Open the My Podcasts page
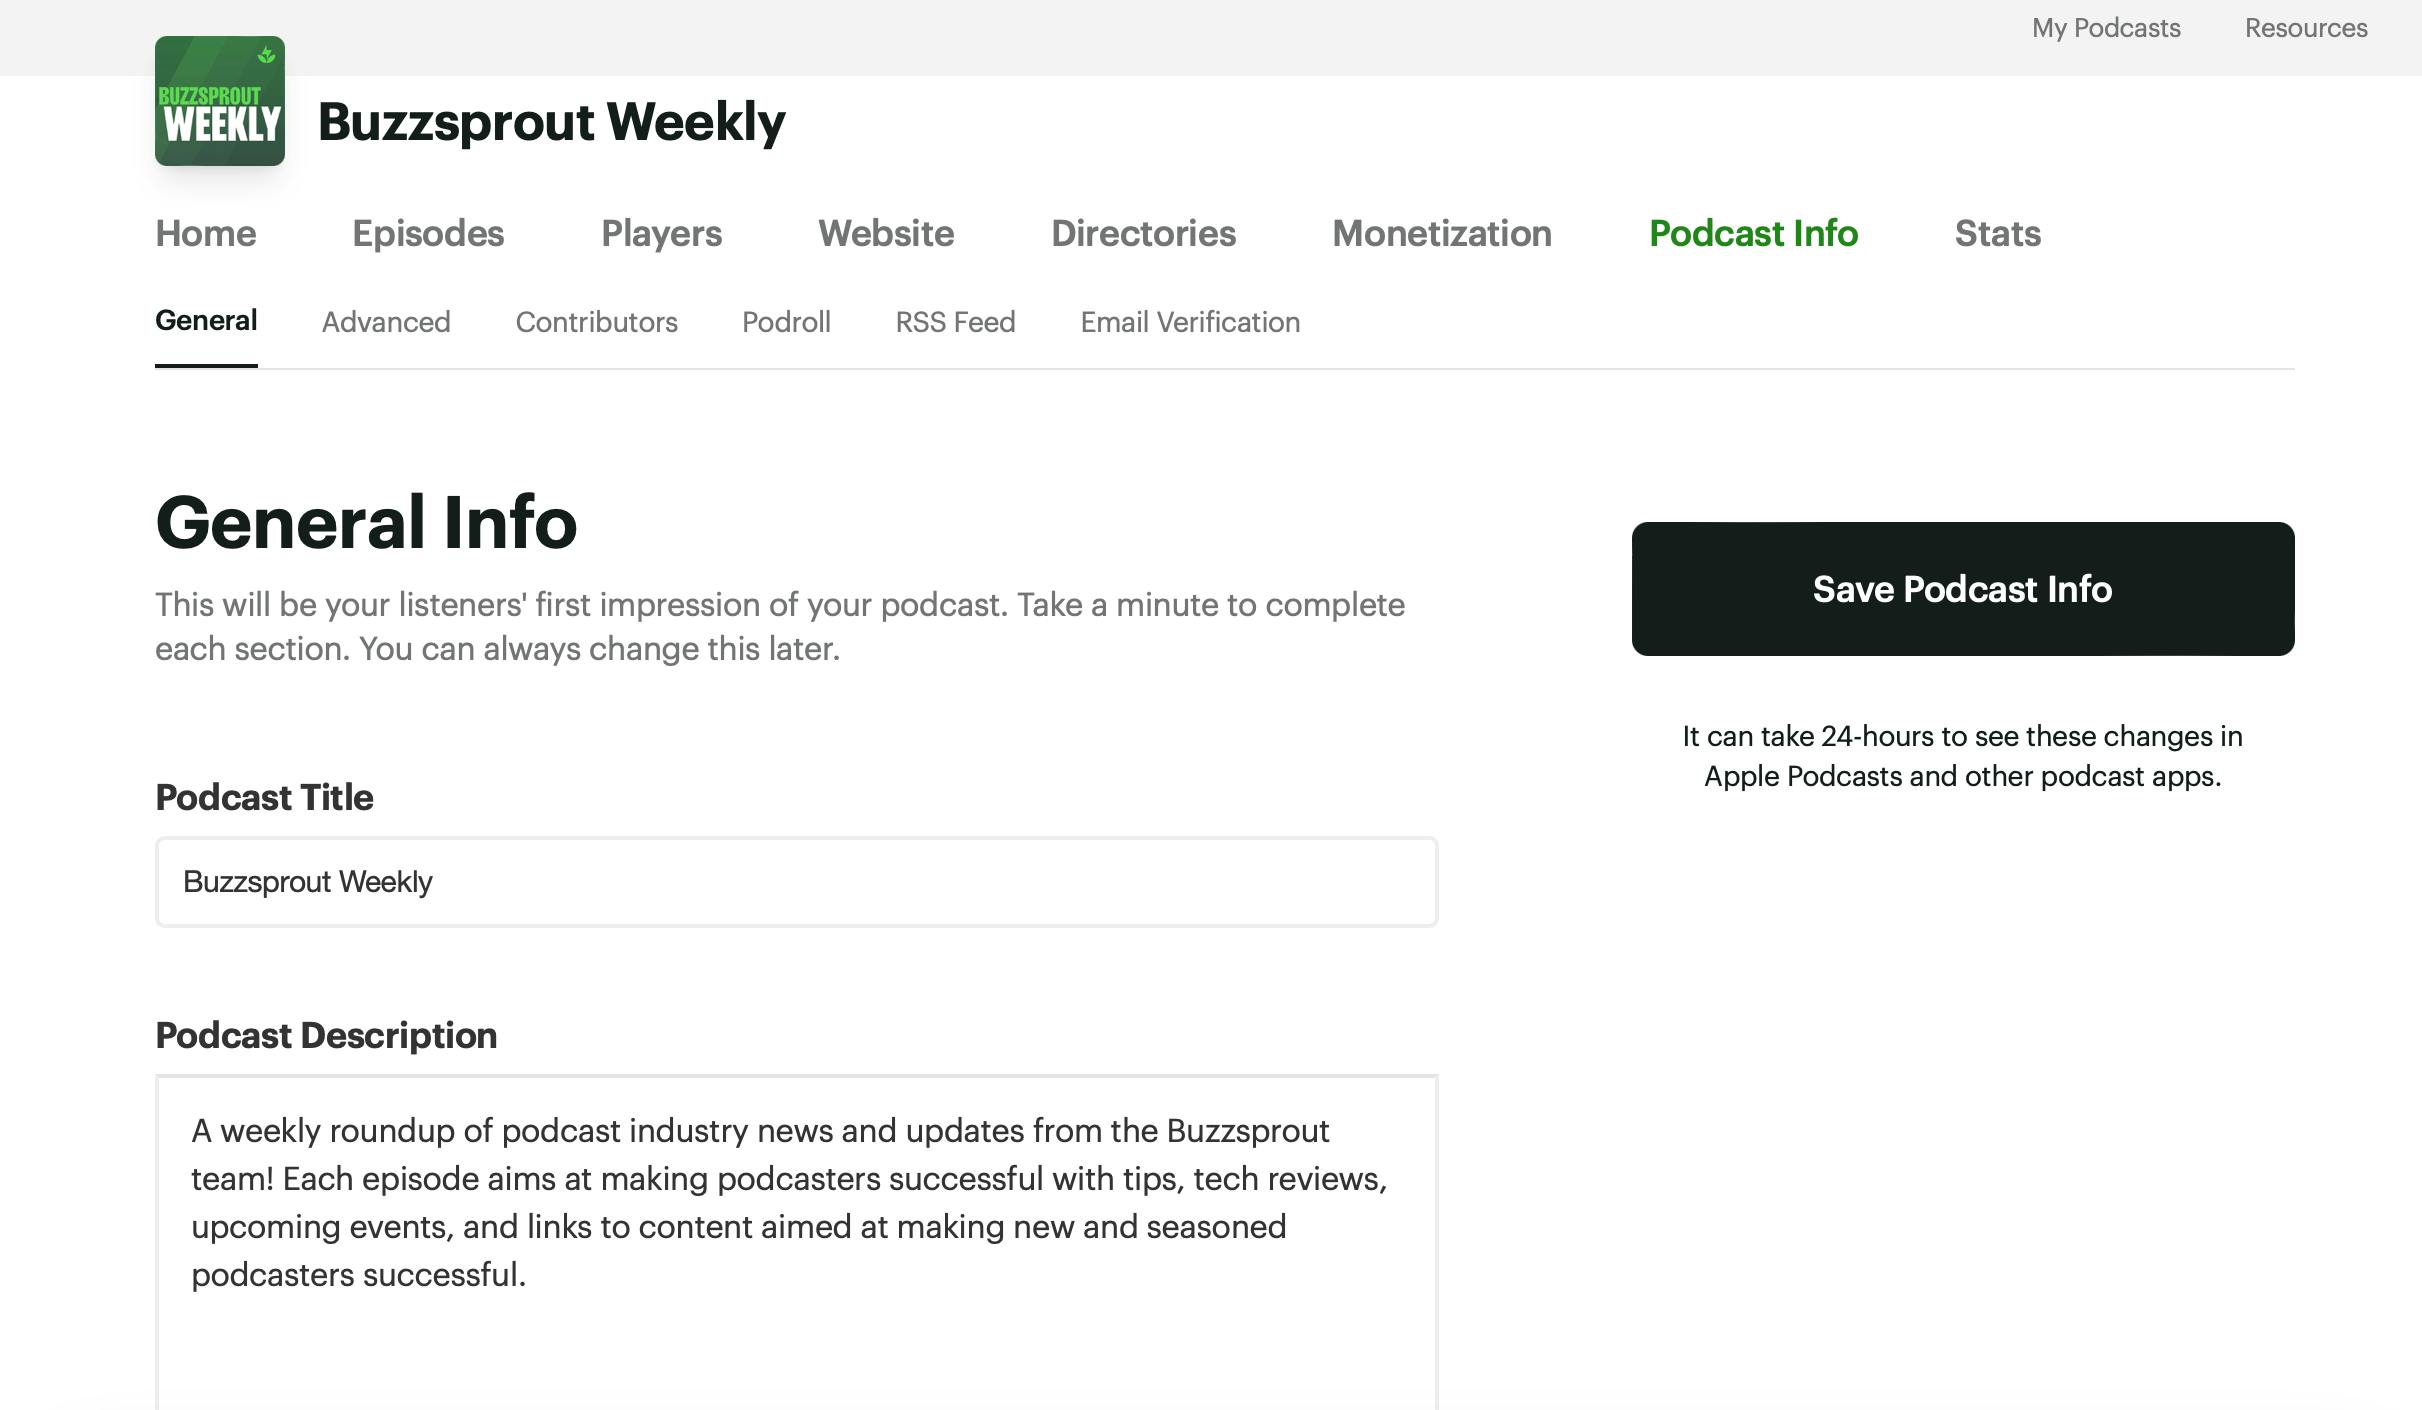Viewport: 2422px width, 1410px height. [x=2104, y=28]
